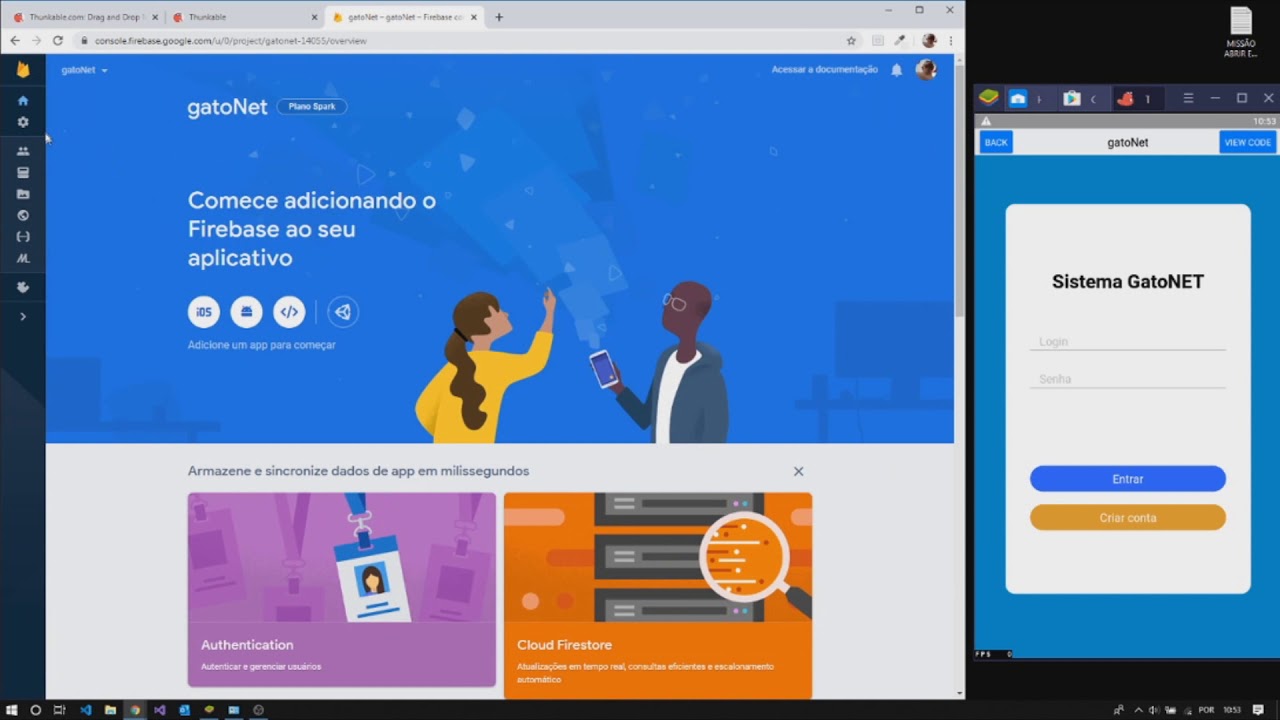Focus the Login input field
This screenshot has width=1280, height=720.
tap(1128, 341)
